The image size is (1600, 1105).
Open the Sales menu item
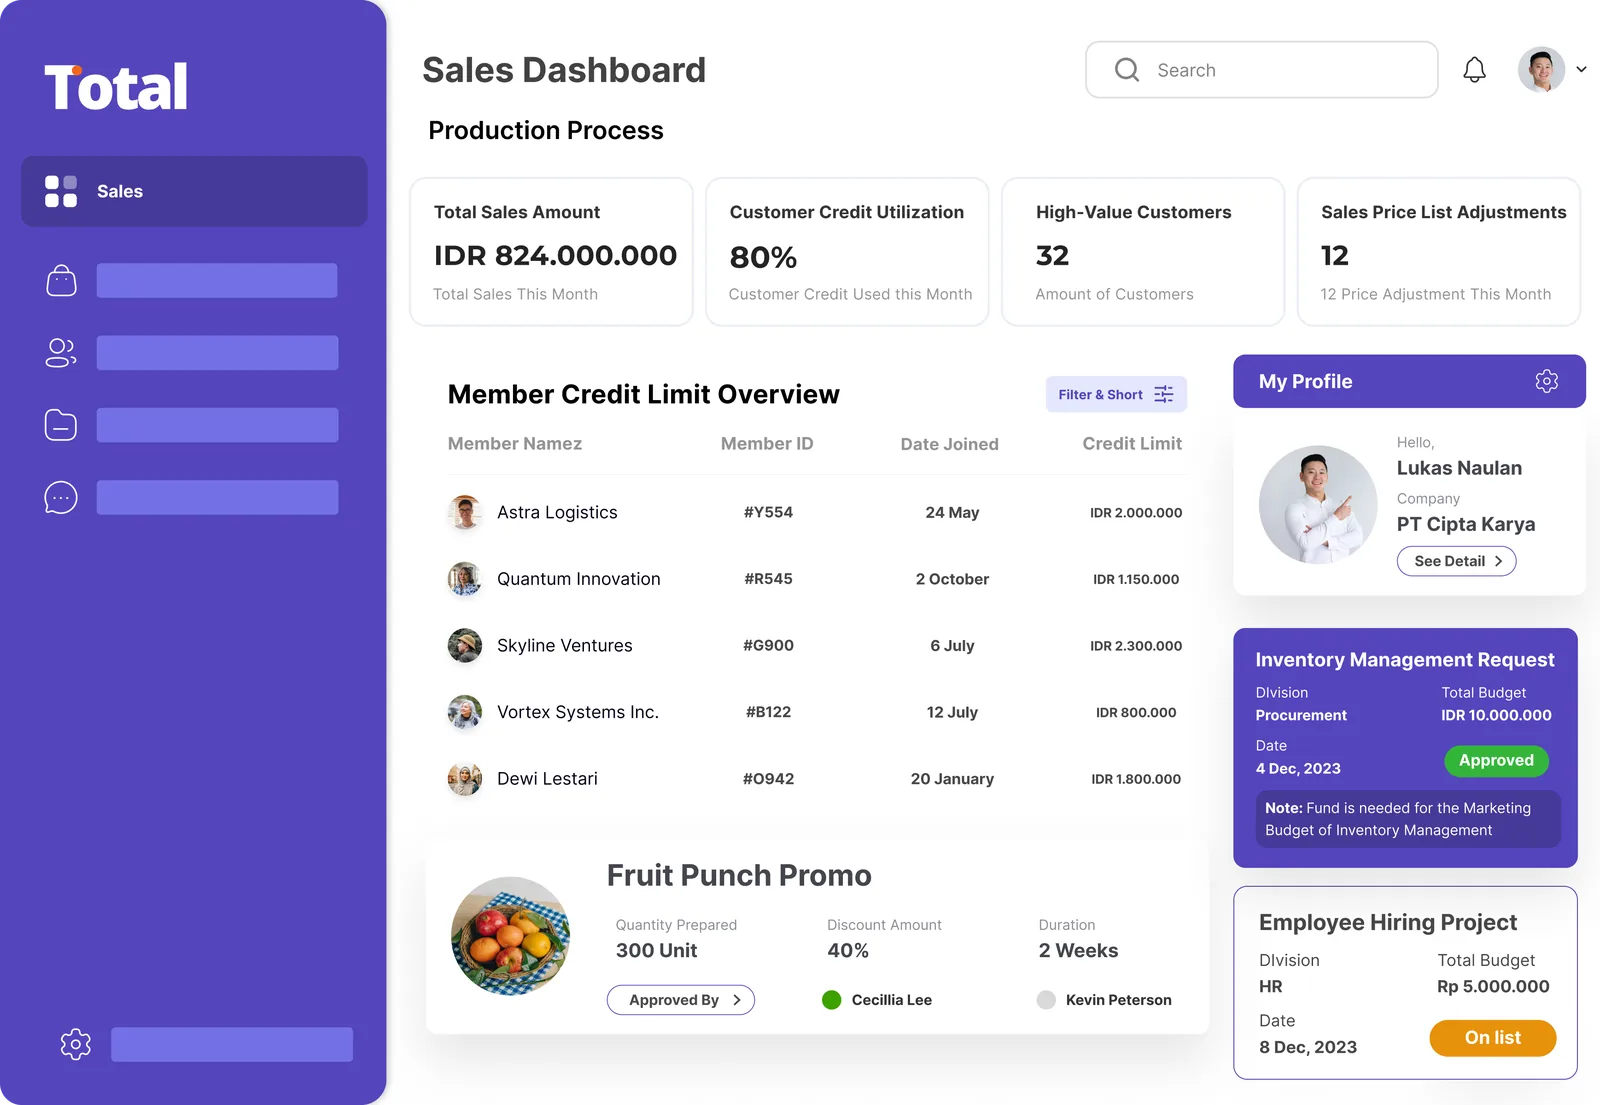pyautogui.click(x=194, y=191)
